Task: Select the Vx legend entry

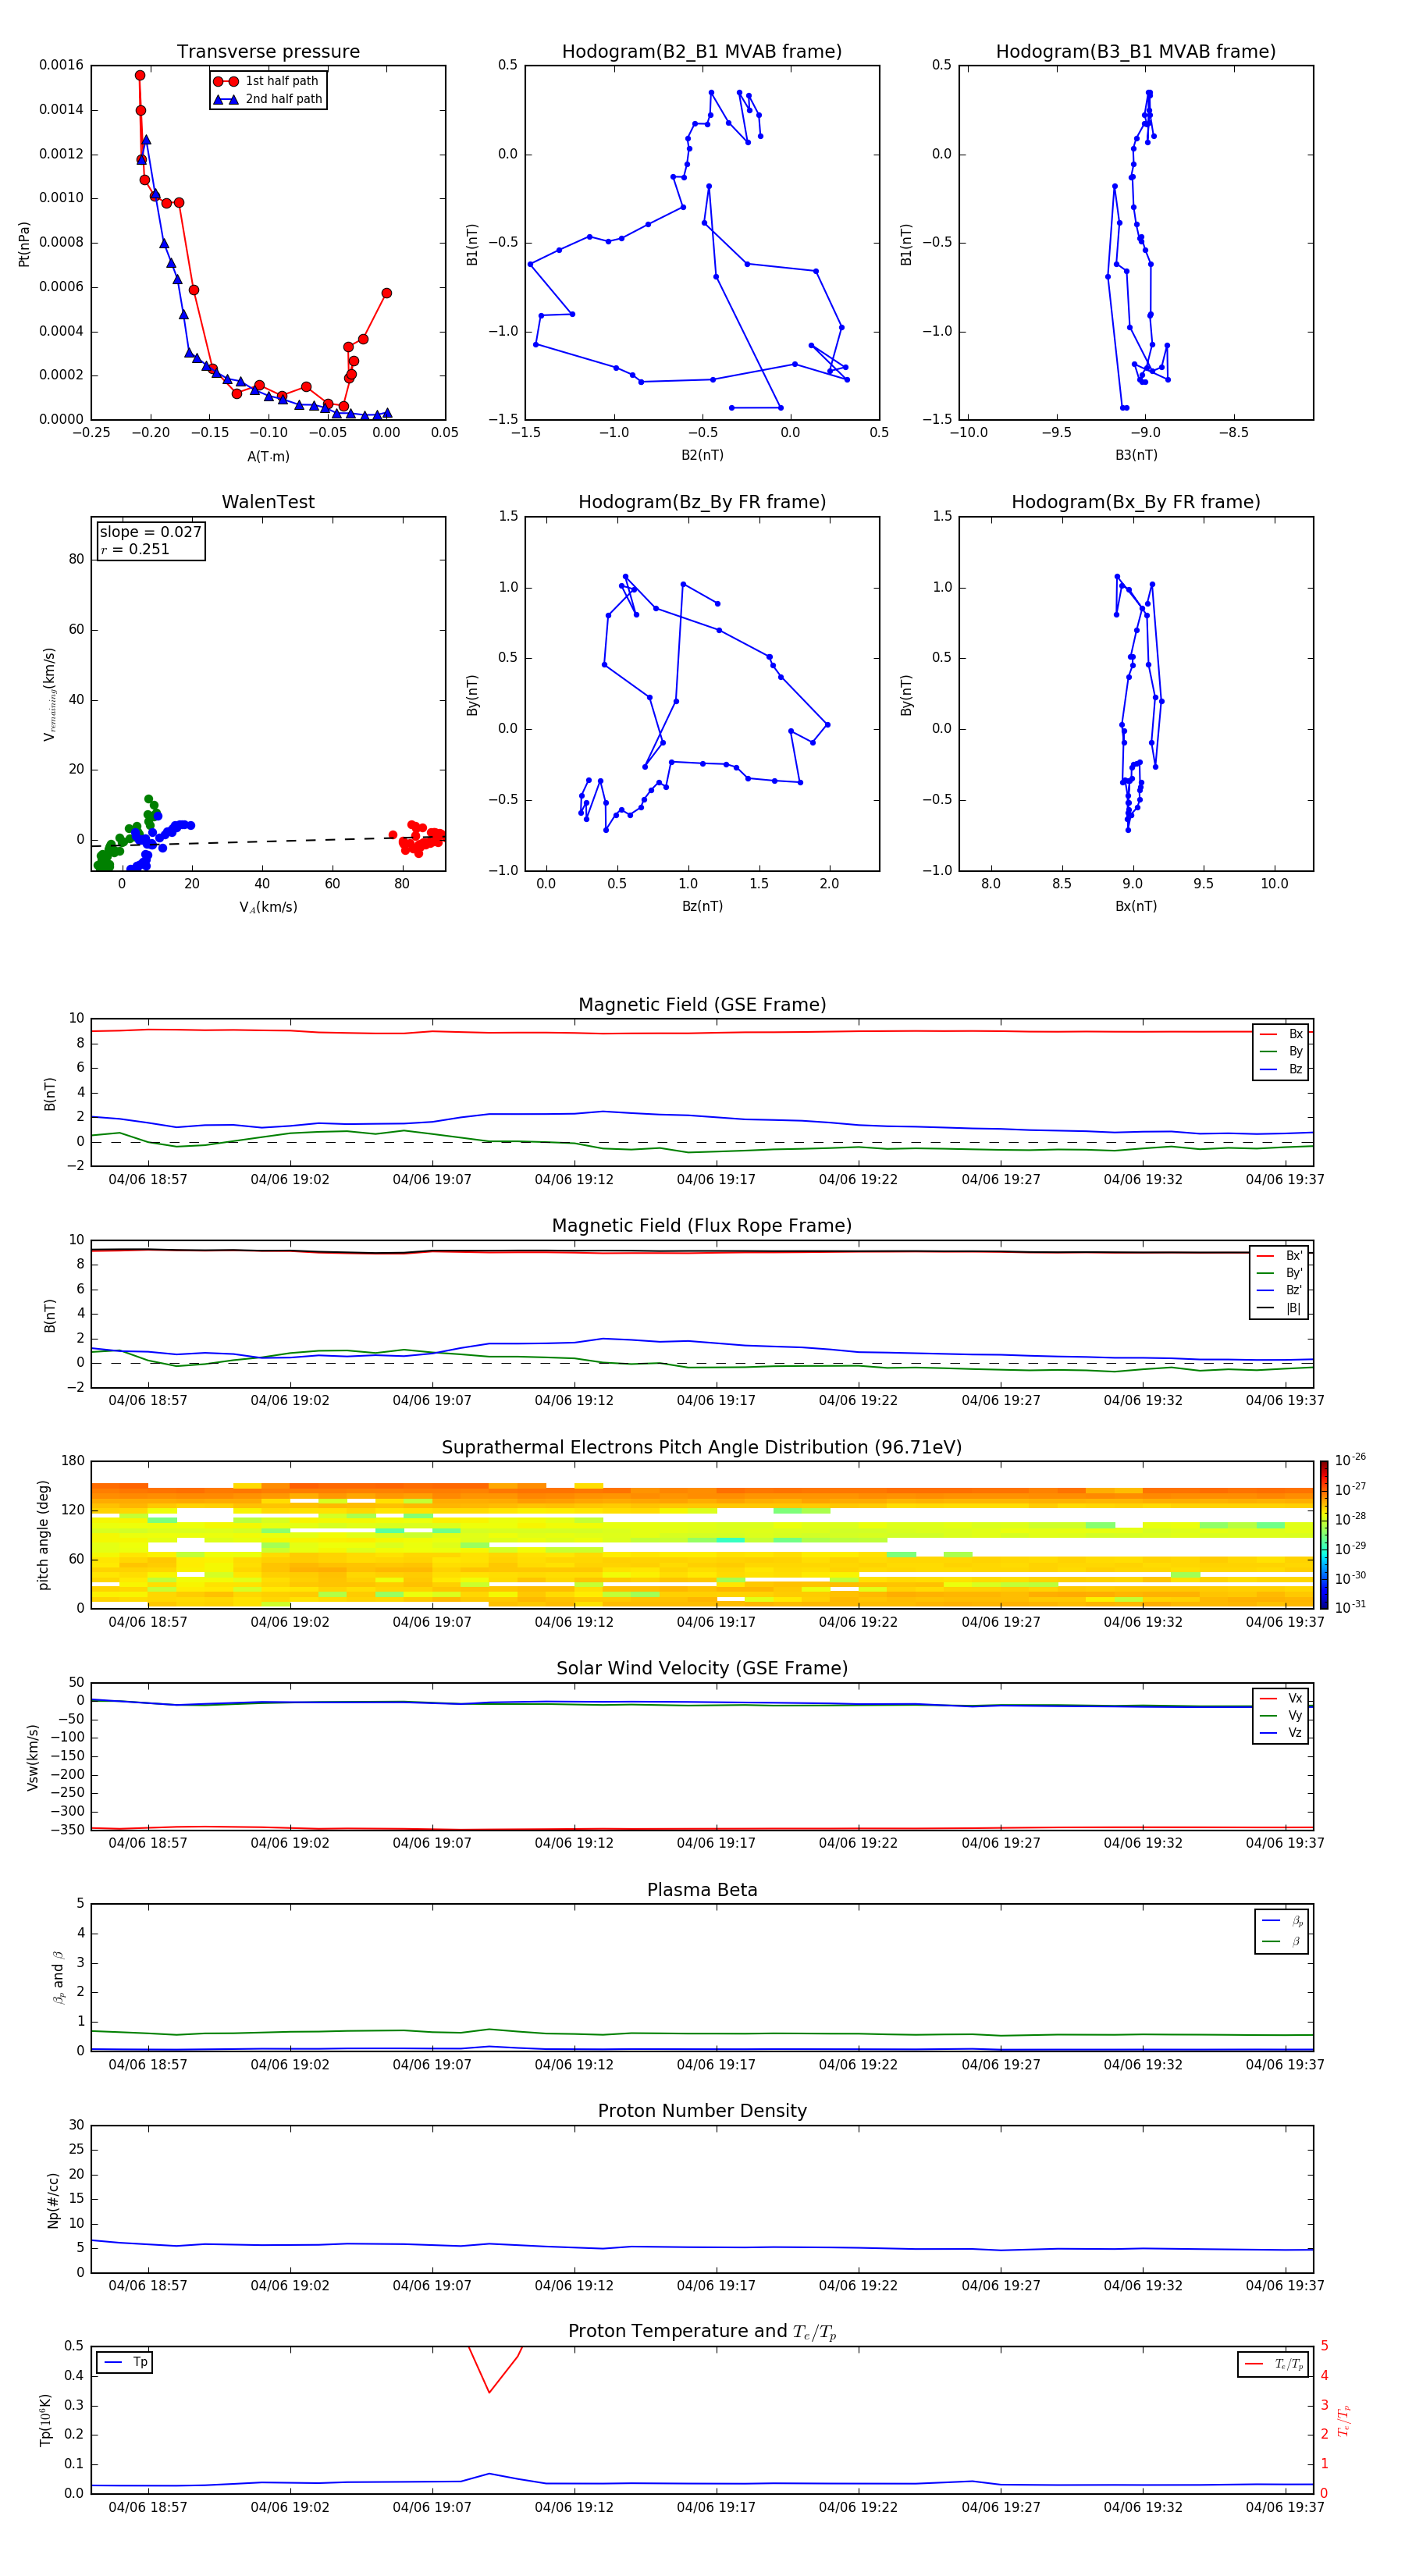Action: (1281, 1698)
